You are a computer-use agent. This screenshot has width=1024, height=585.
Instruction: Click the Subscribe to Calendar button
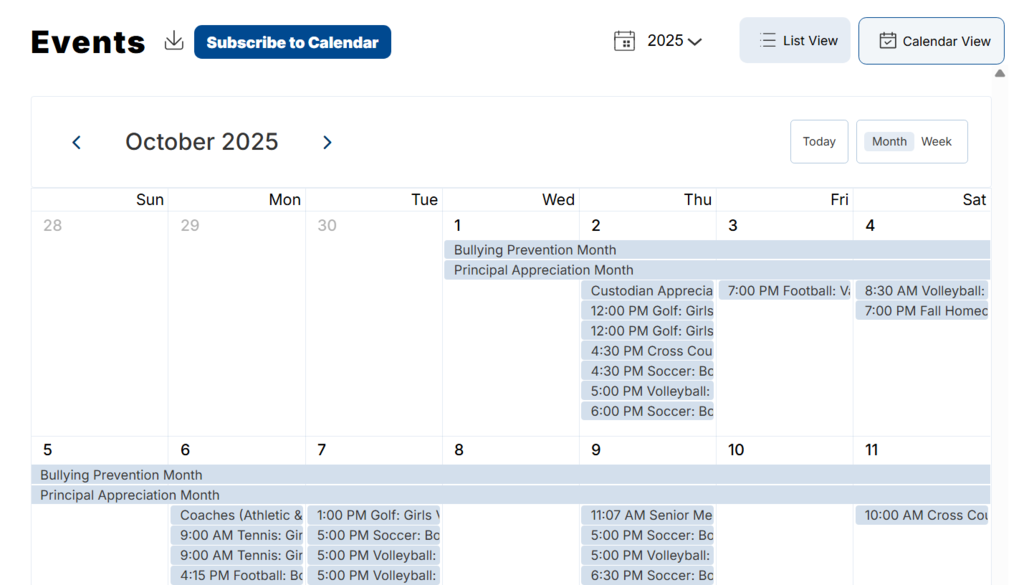pyautogui.click(x=292, y=42)
